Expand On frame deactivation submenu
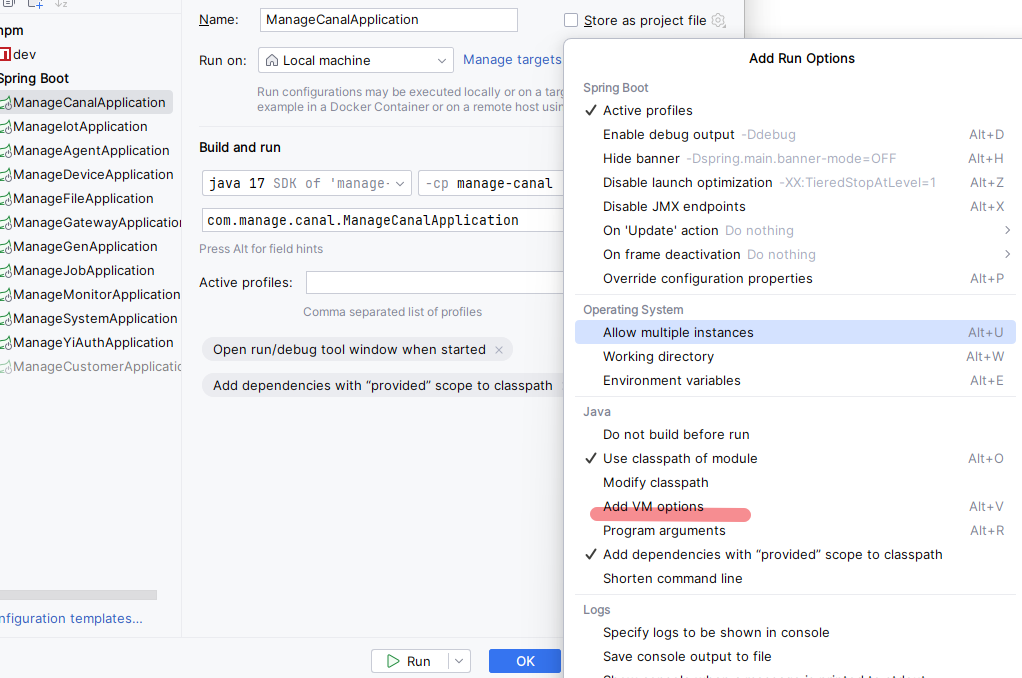1022x678 pixels. (x=795, y=254)
